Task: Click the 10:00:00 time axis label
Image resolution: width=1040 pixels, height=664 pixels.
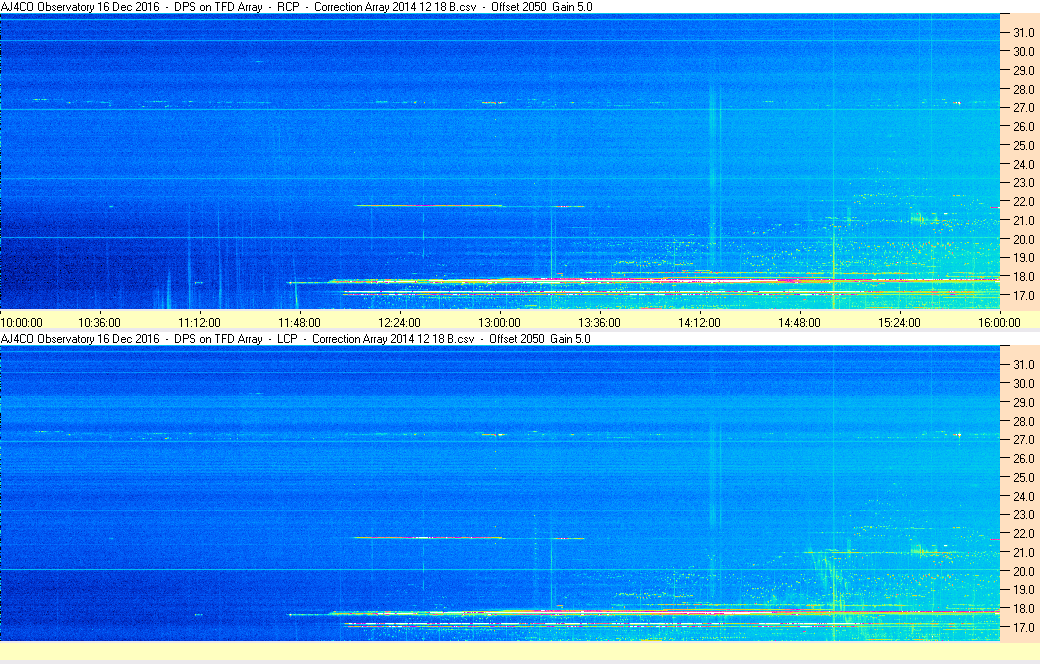Action: pos(22,323)
